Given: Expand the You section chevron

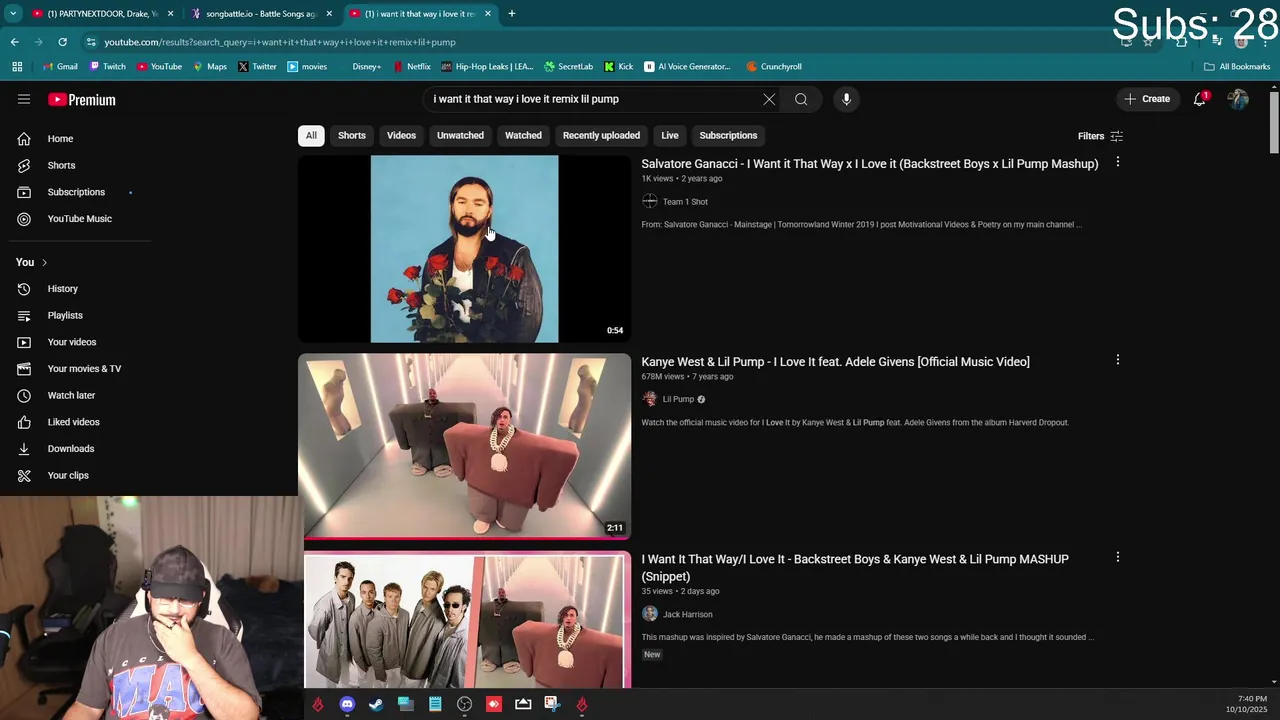Looking at the screenshot, I should coord(44,262).
